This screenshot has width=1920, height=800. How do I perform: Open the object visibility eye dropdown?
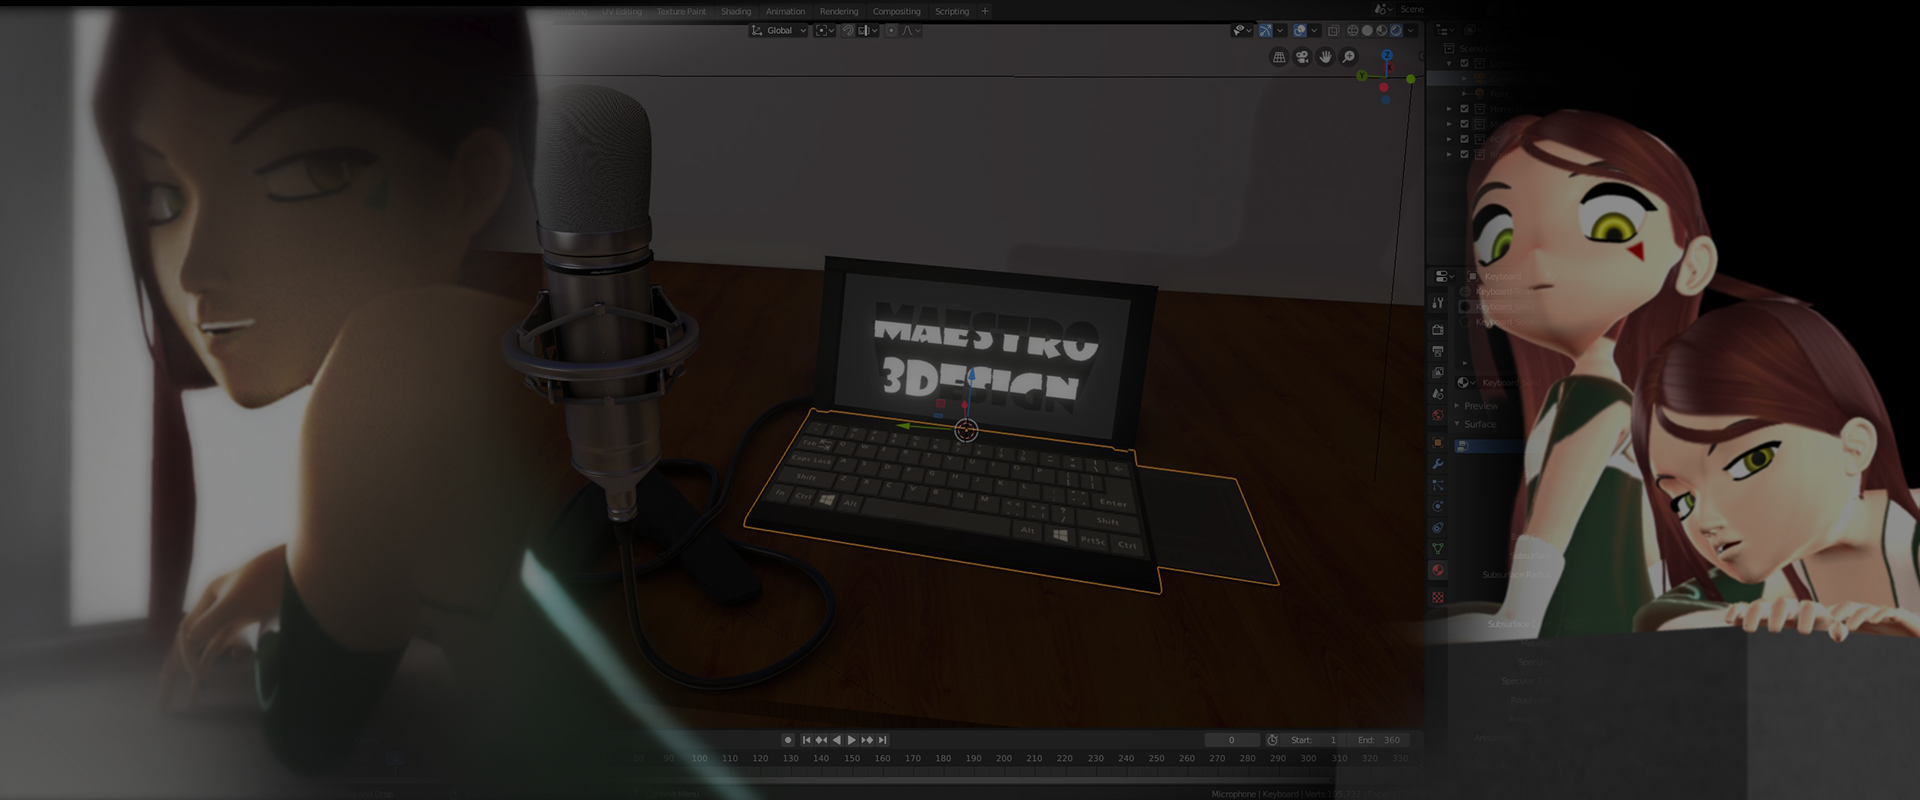pos(1243,31)
